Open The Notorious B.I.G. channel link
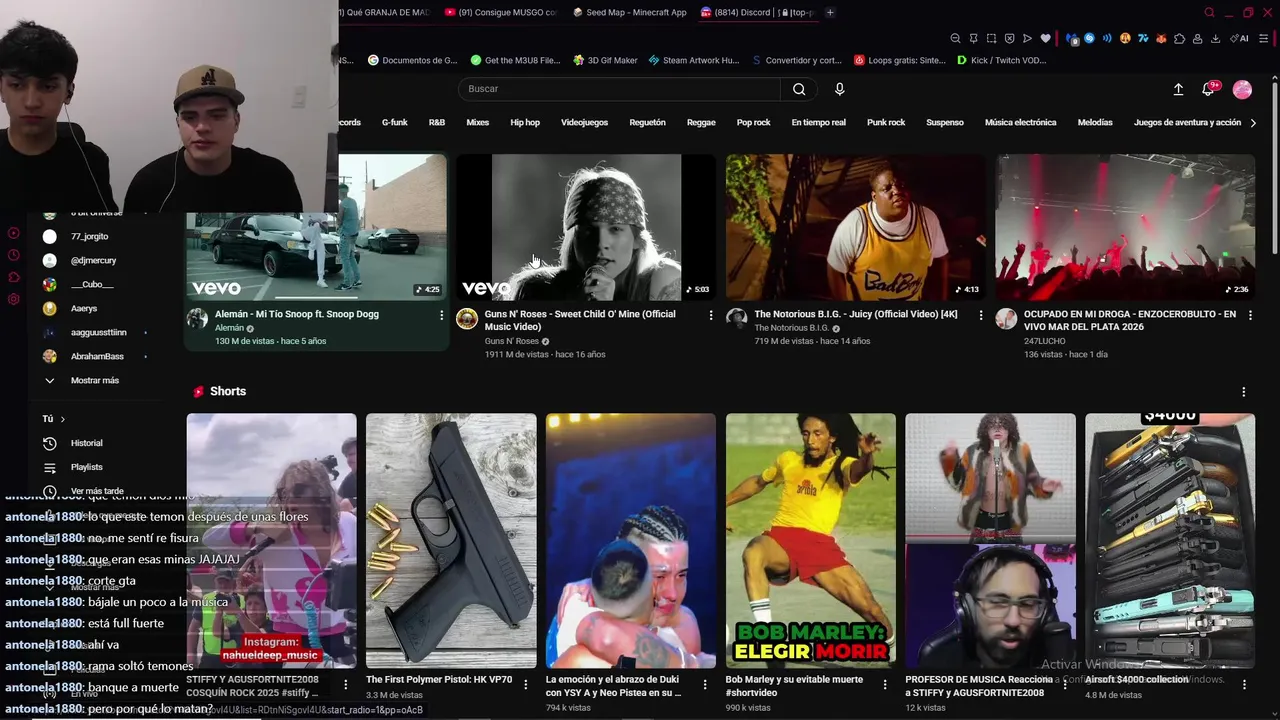Image resolution: width=1280 pixels, height=720 pixels. click(x=791, y=328)
